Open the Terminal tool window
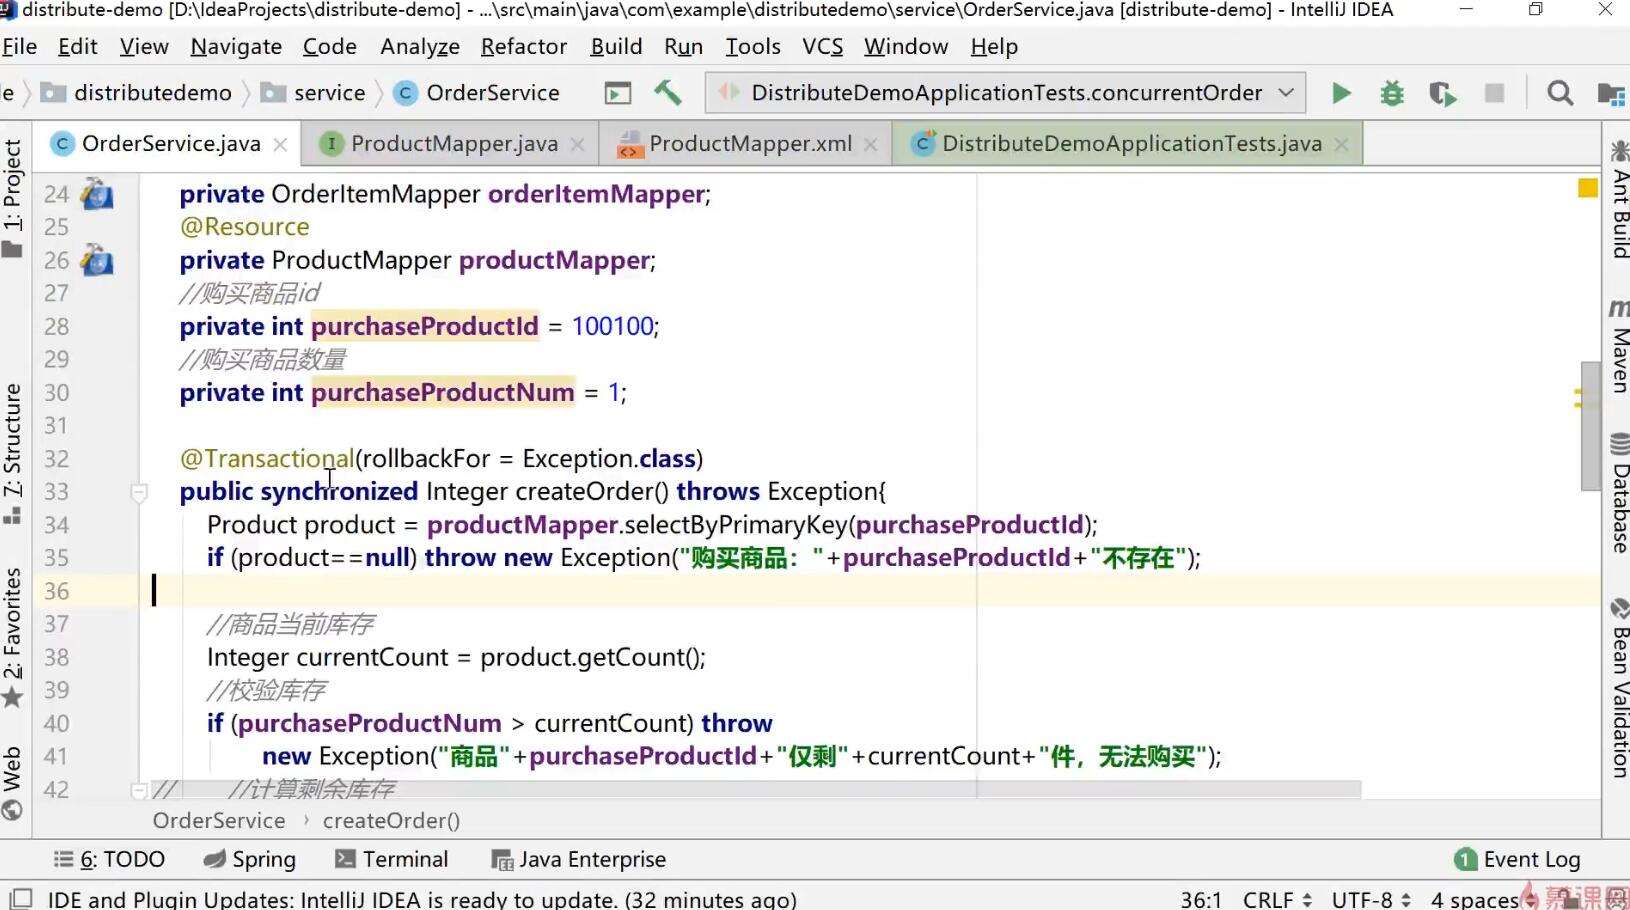 tap(392, 859)
